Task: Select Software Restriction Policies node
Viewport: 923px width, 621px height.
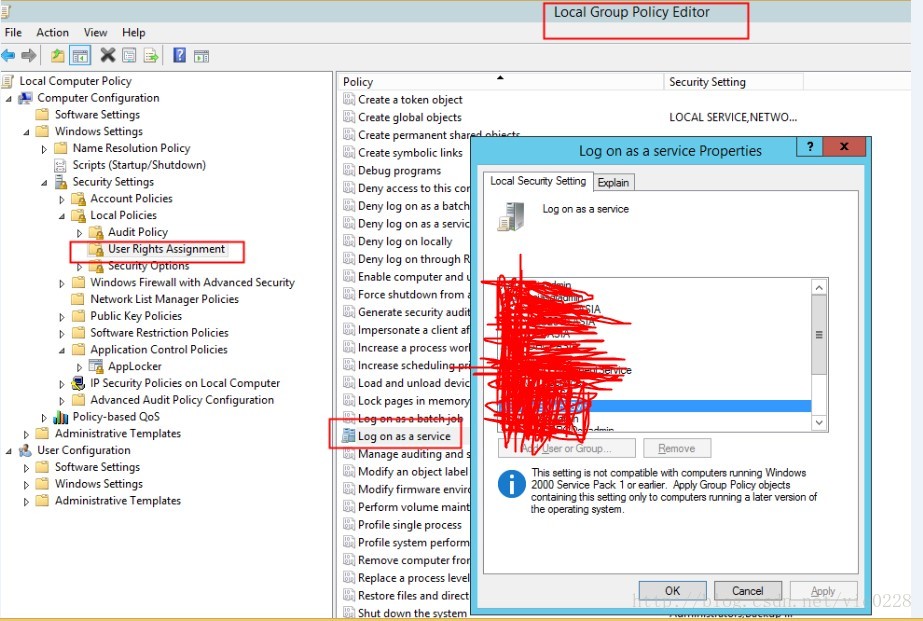Action: 159,333
